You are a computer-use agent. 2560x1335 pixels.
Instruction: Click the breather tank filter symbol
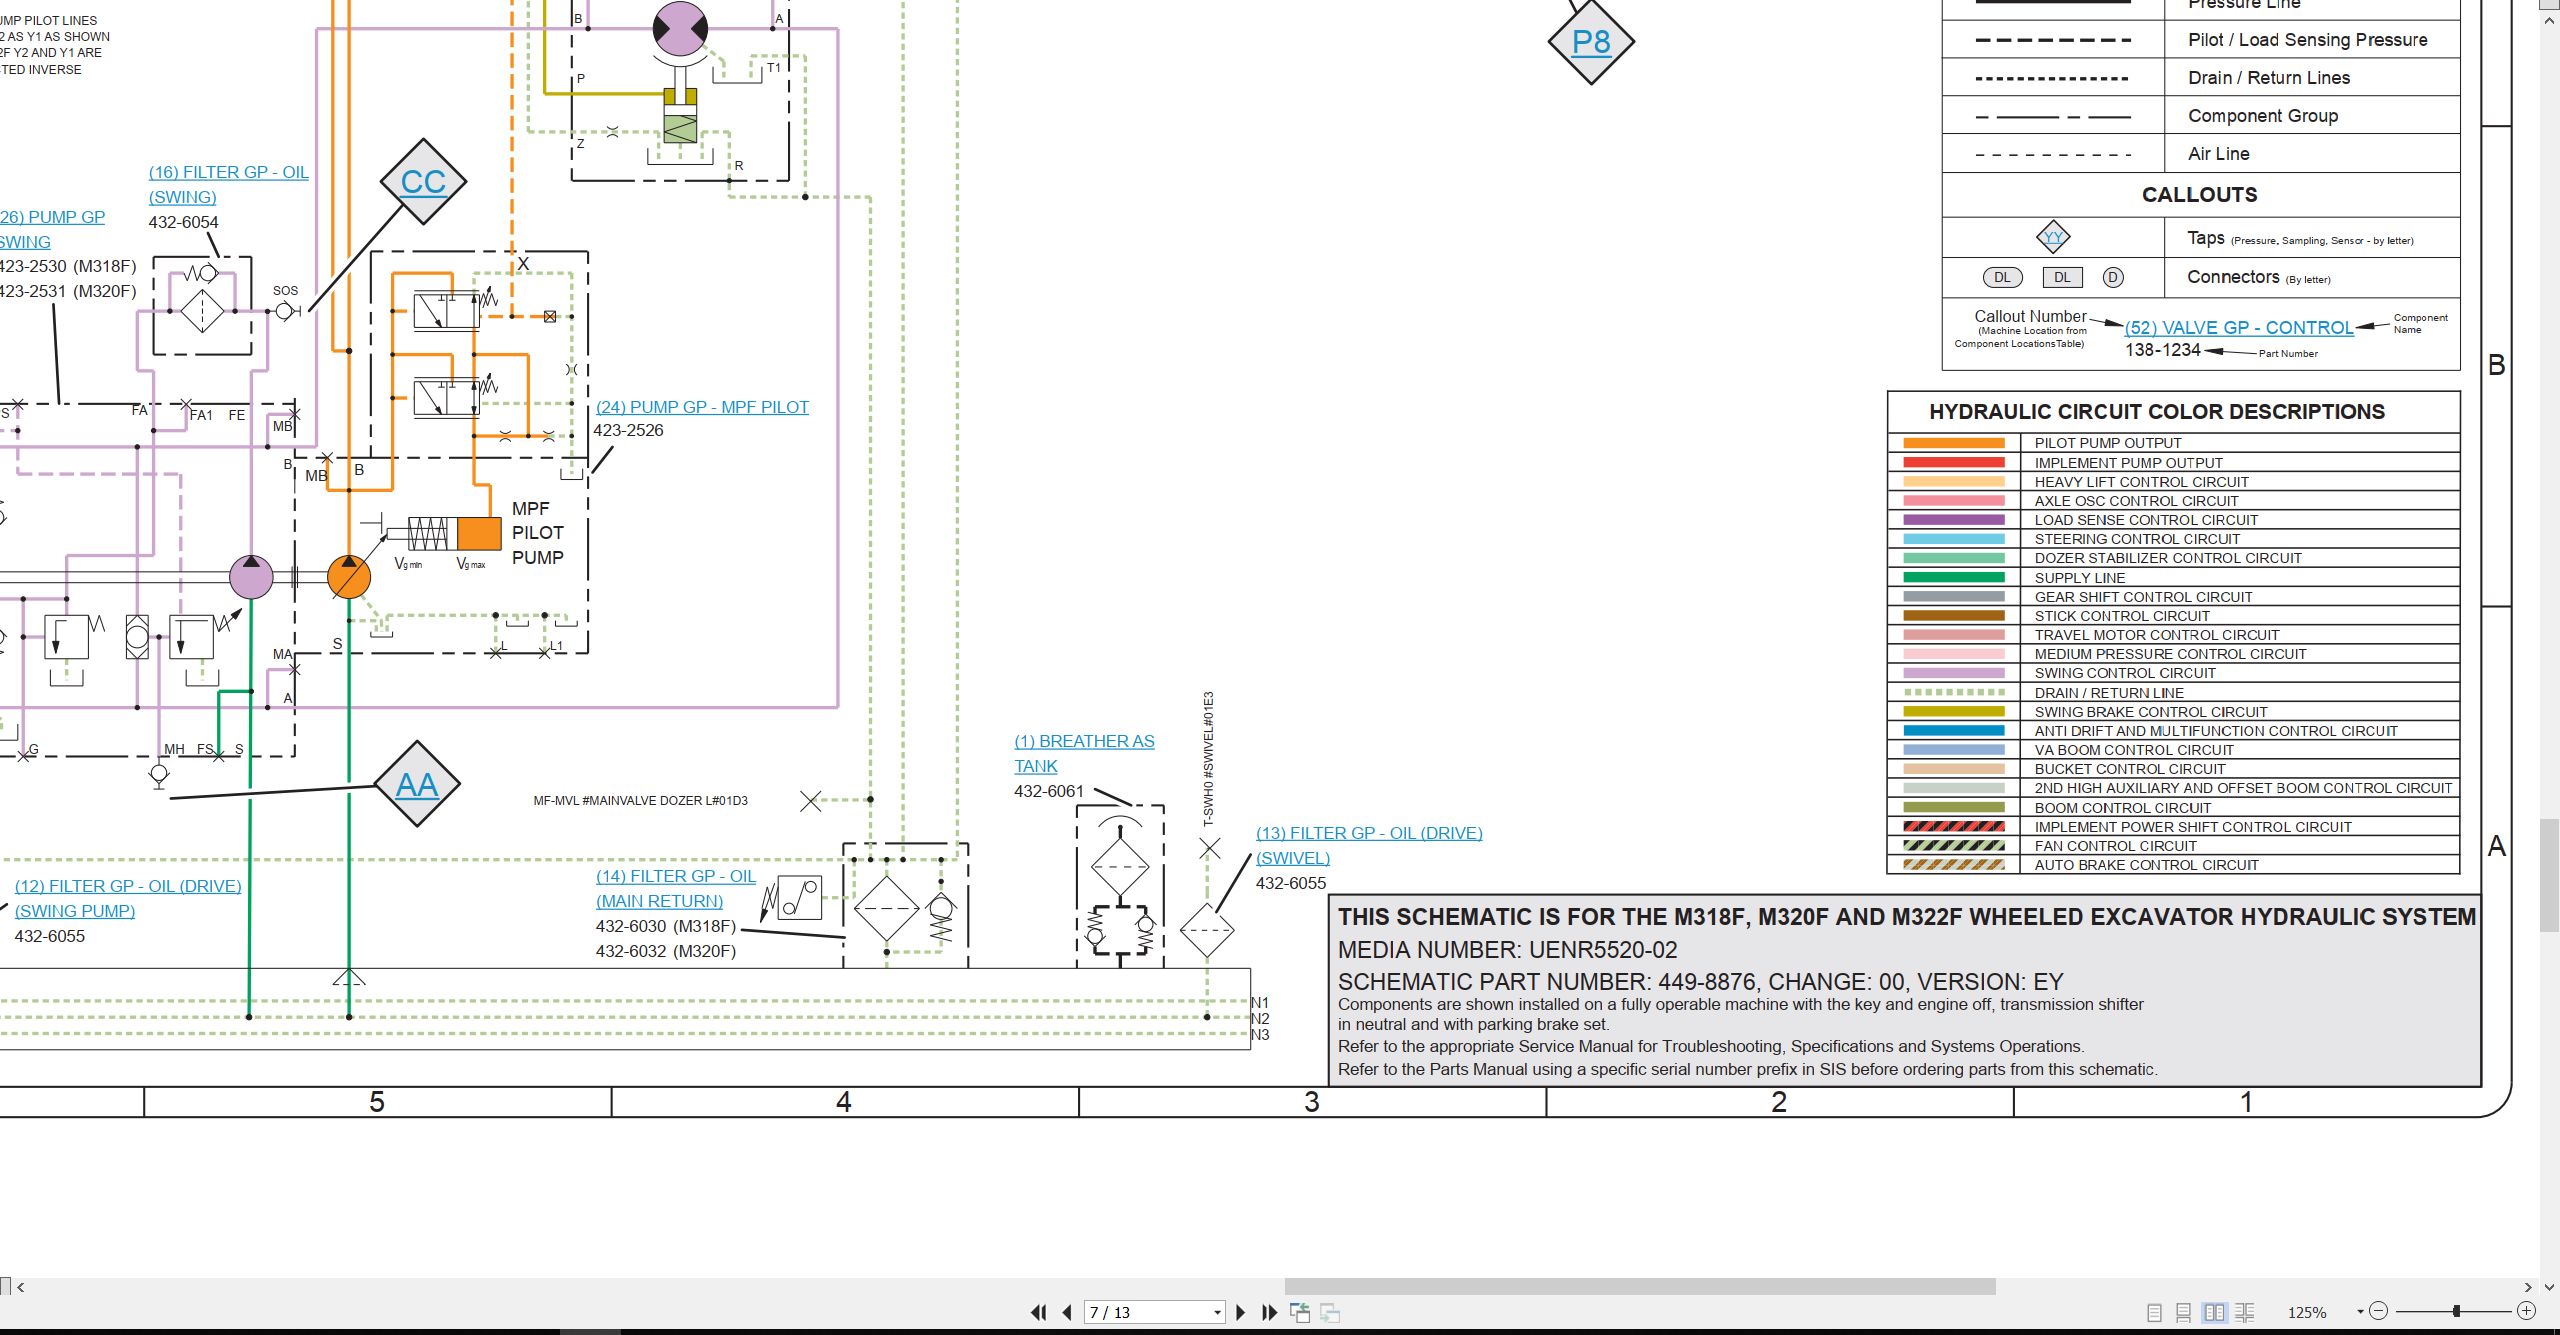1120,867
